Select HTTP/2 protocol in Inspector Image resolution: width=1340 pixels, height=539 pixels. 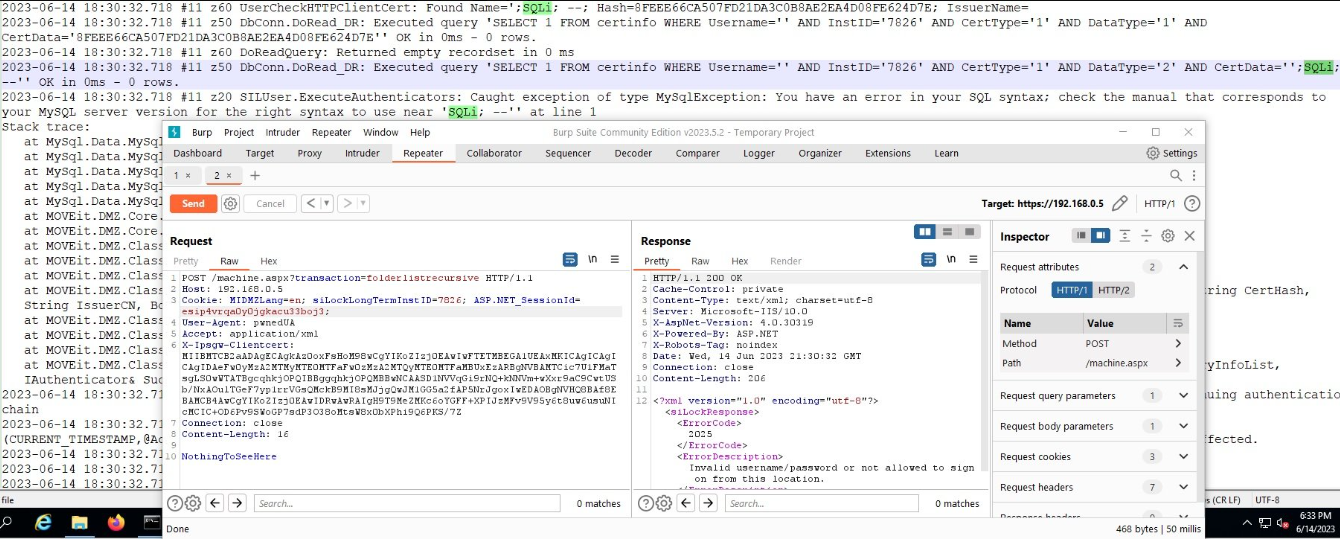click(1113, 290)
